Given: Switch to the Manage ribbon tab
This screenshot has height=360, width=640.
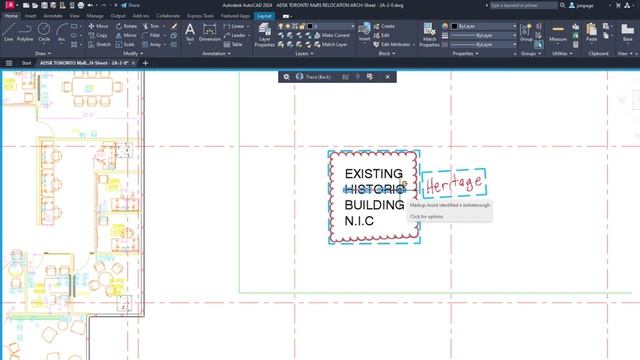Looking at the screenshot, I should (x=95, y=16).
